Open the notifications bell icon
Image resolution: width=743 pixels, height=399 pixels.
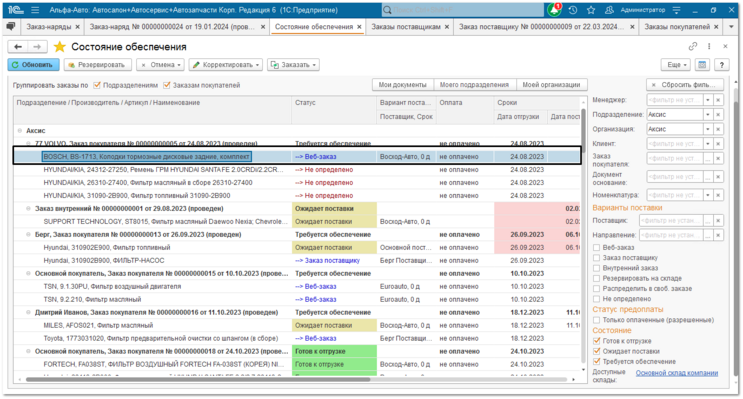(554, 10)
